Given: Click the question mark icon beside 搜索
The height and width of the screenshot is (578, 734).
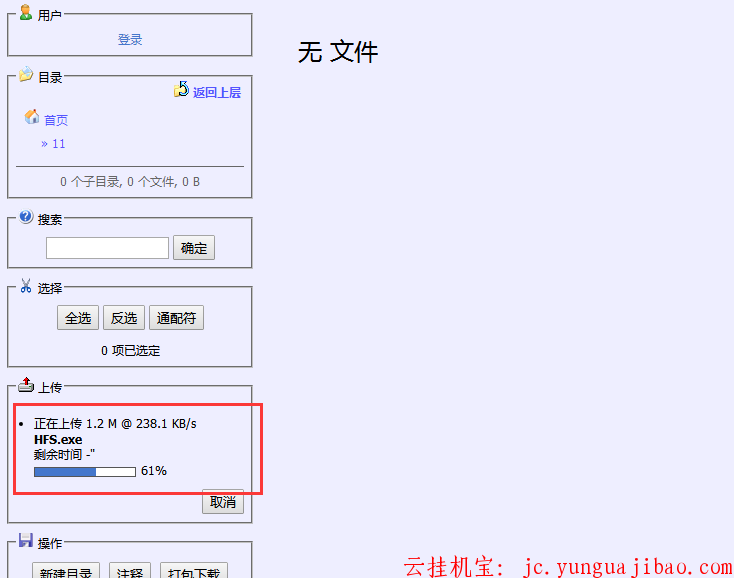Looking at the screenshot, I should [26, 217].
